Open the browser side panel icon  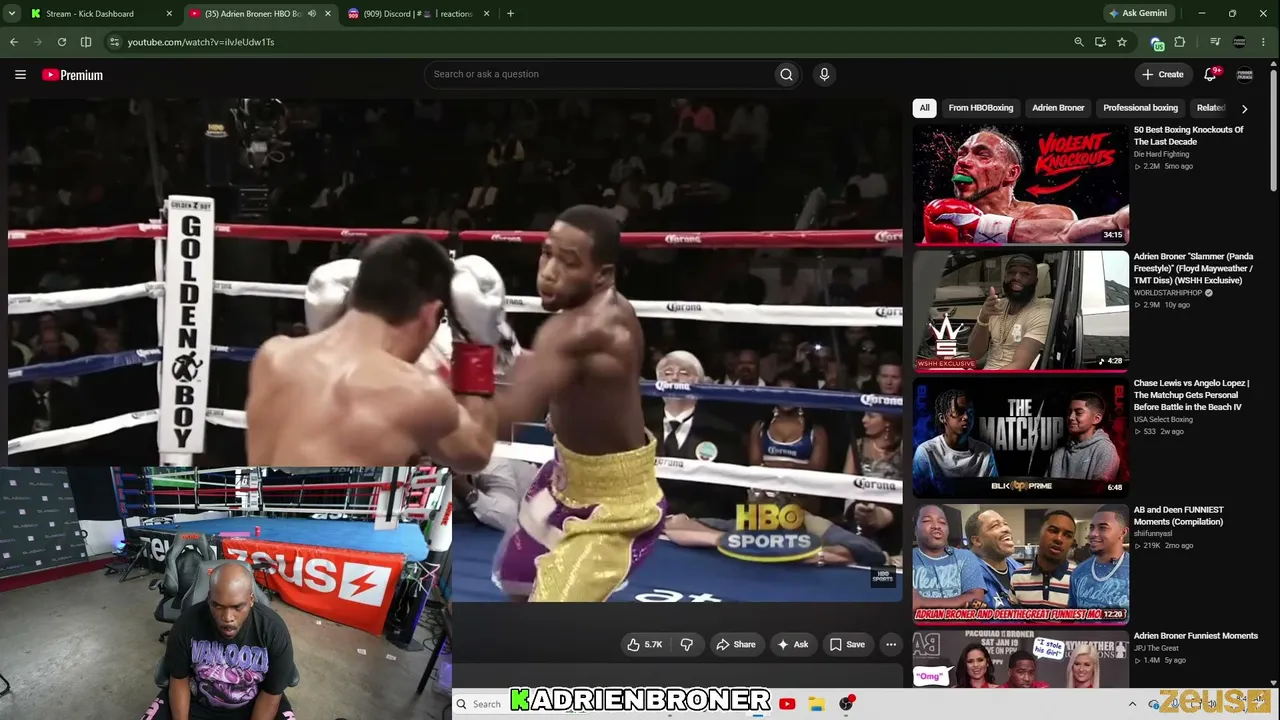click(x=86, y=42)
